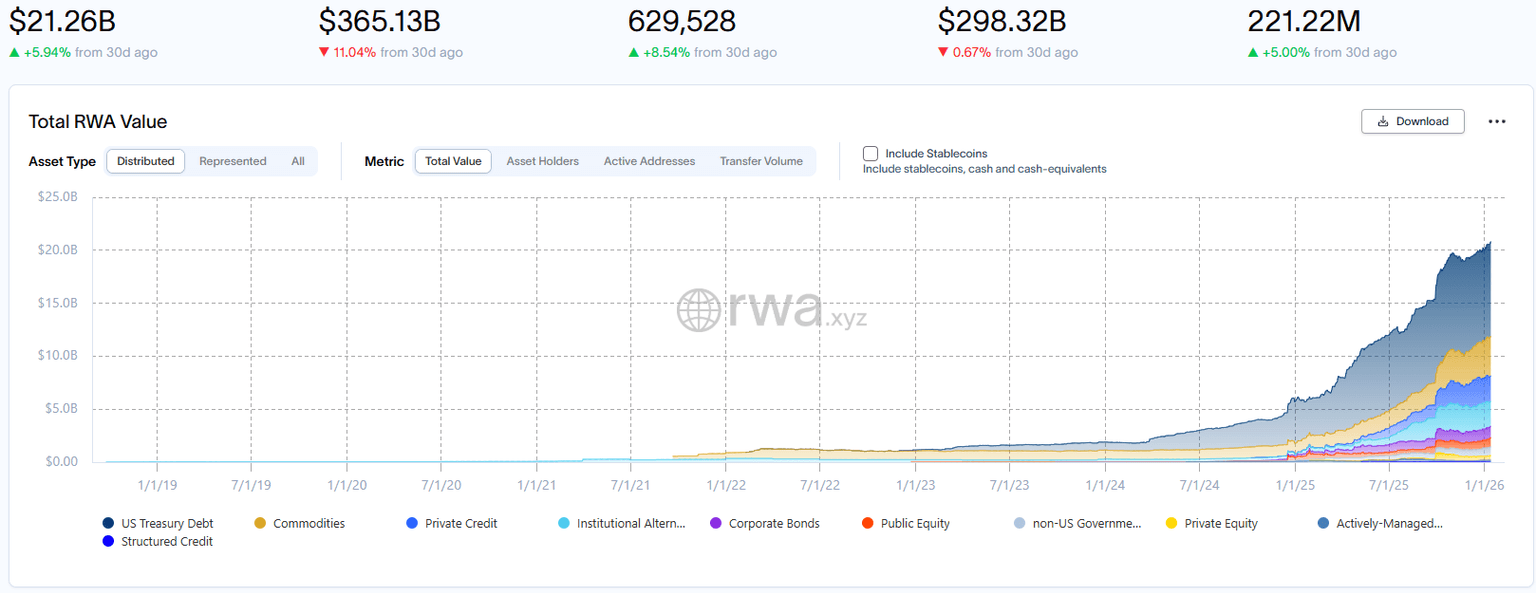
Task: Click the Corporate Bonds purple legend dot
Action: click(716, 523)
